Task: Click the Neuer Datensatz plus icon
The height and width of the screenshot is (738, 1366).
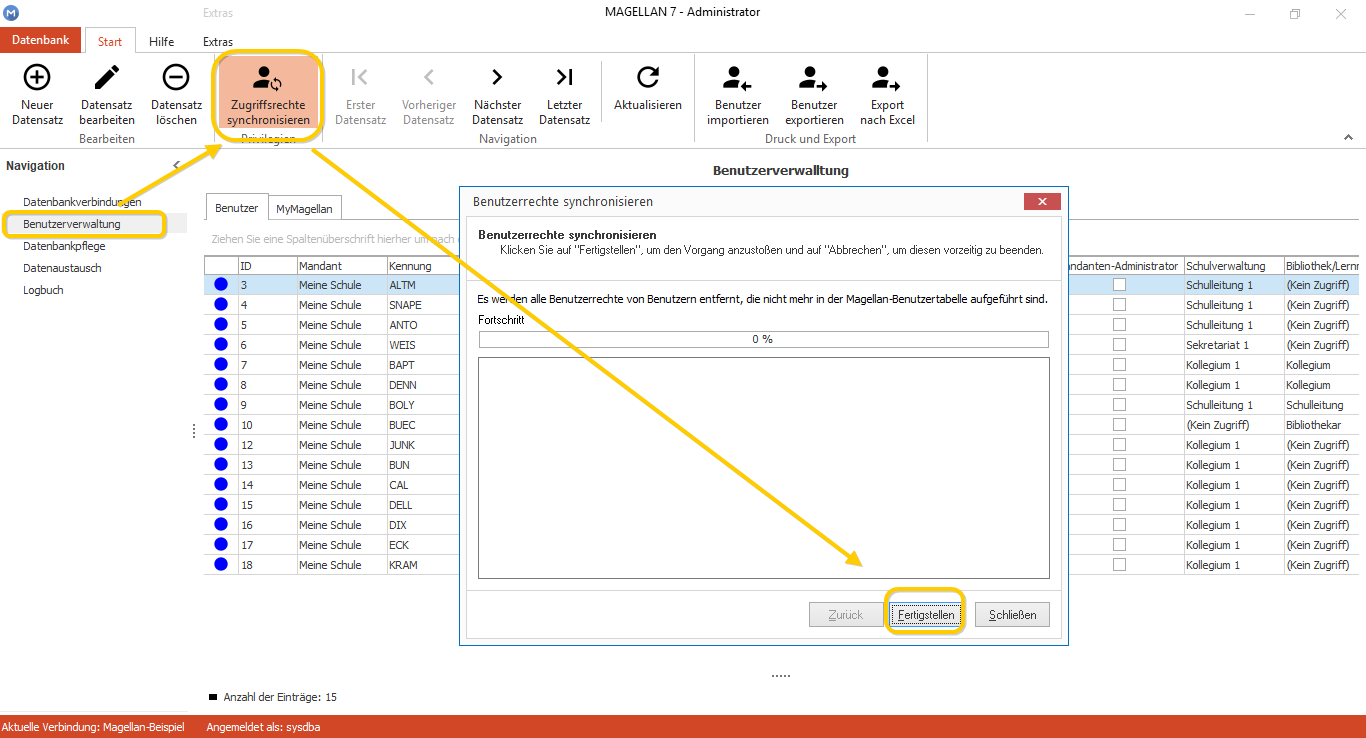Action: click(x=37, y=77)
